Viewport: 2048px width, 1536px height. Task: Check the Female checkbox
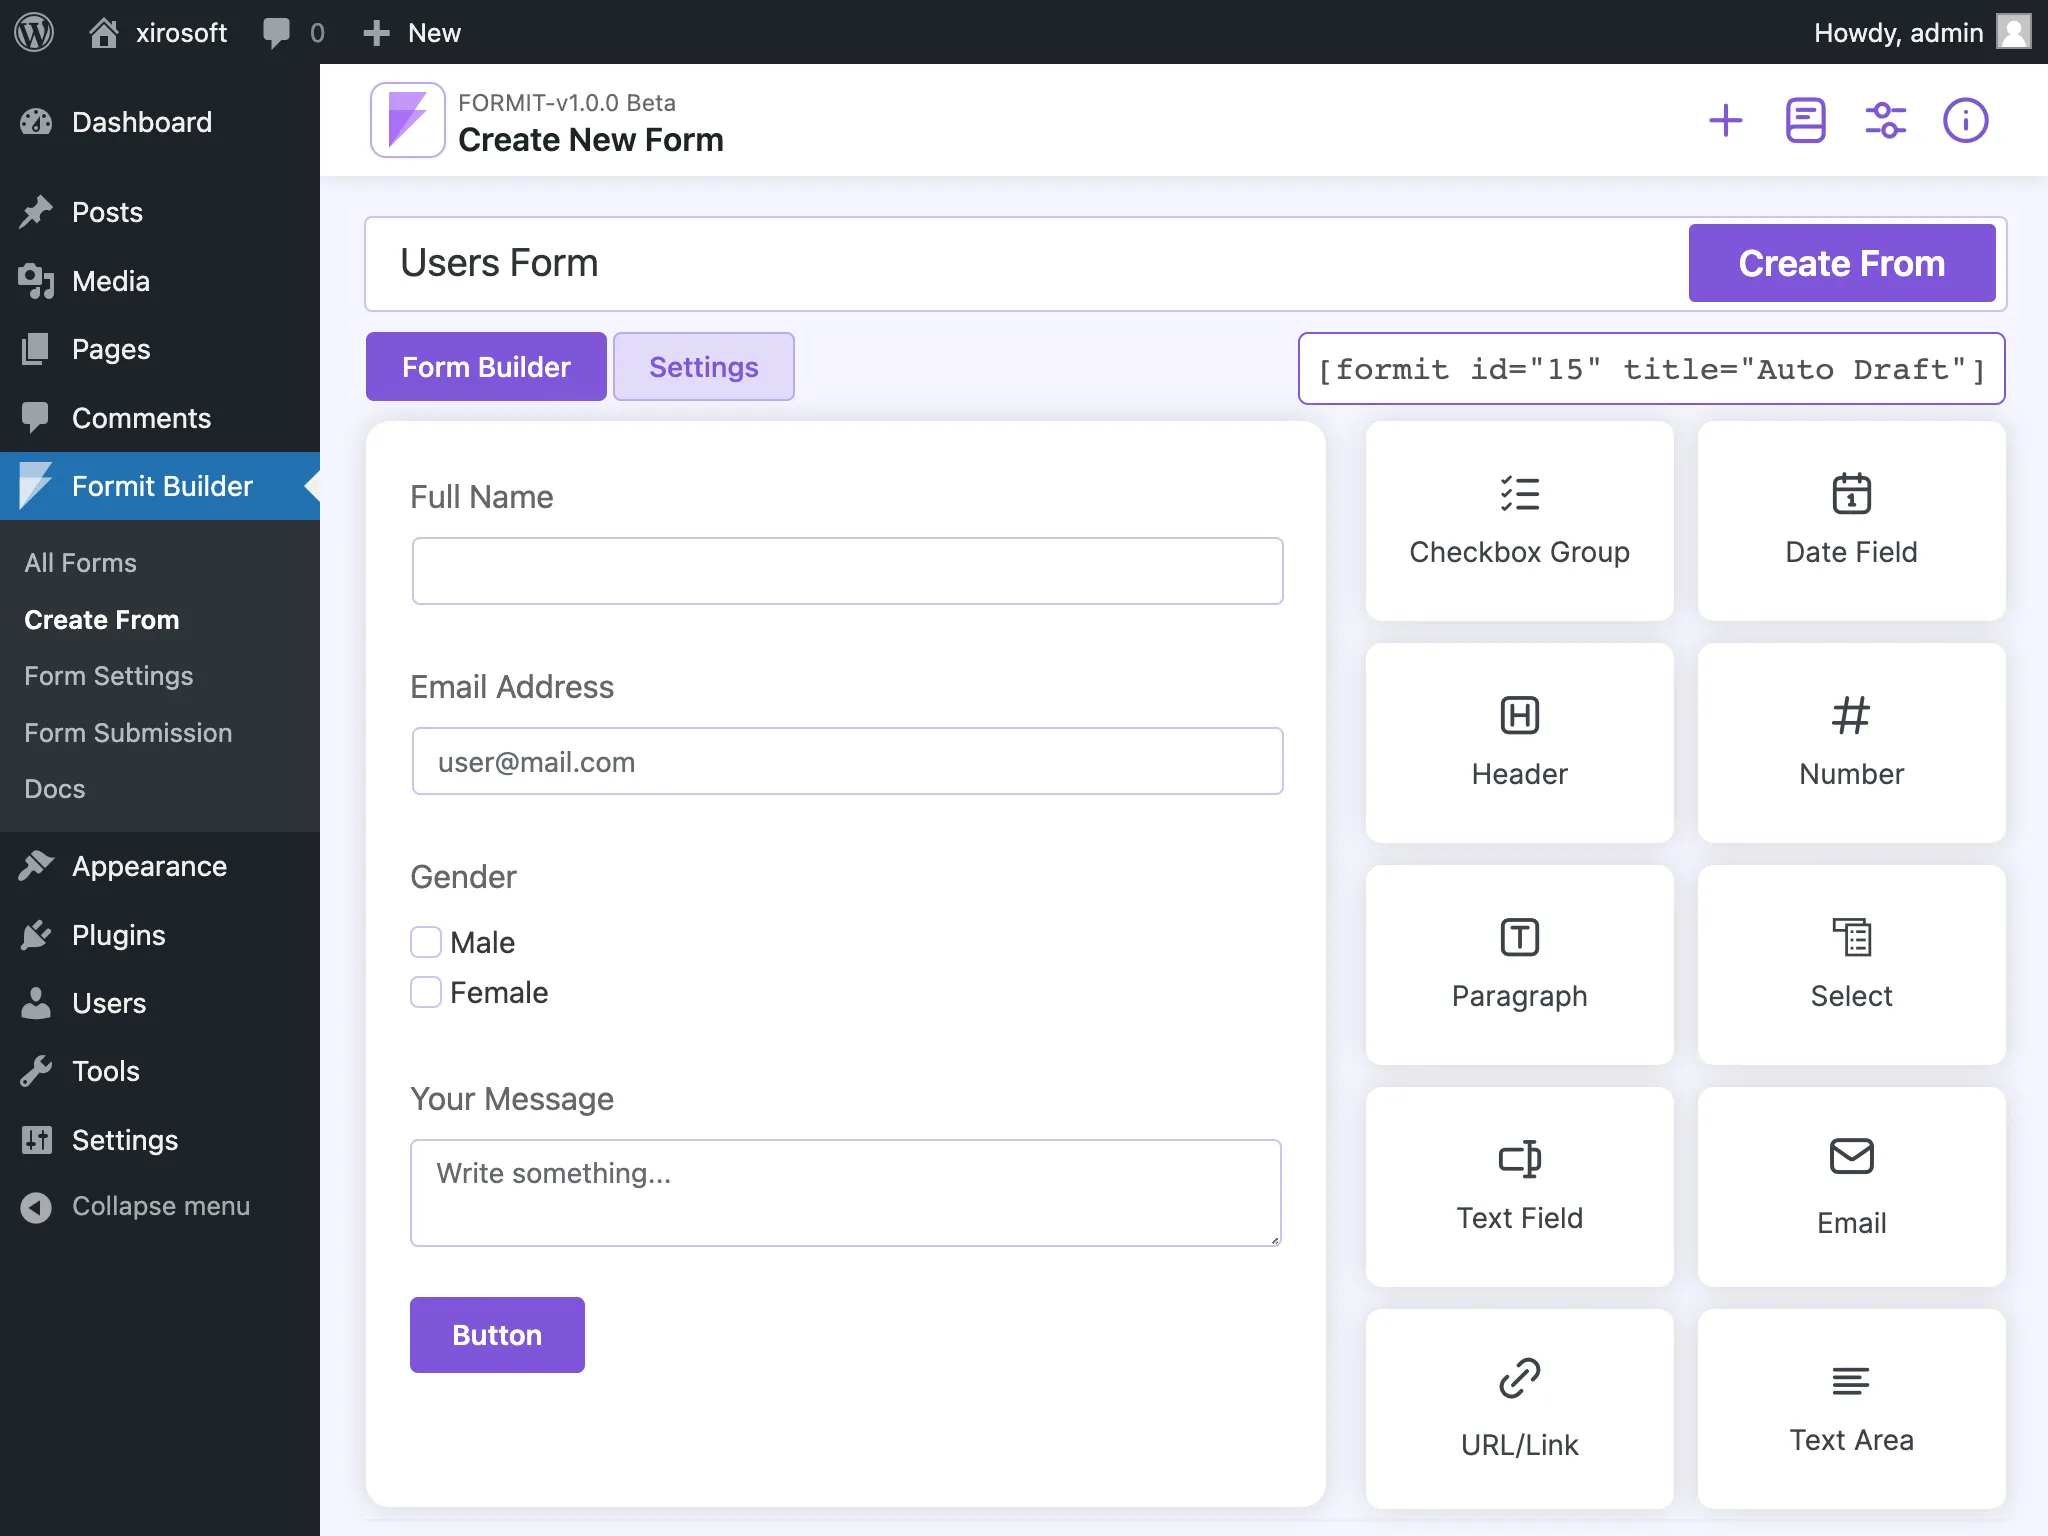(426, 992)
